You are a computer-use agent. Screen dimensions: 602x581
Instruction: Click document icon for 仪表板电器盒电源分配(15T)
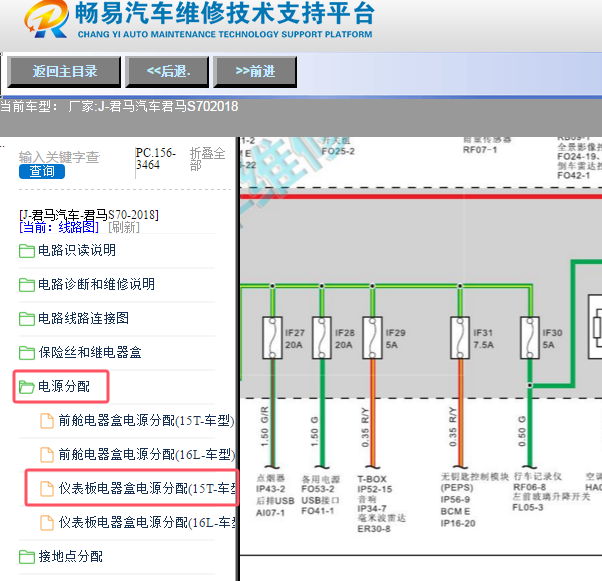point(47,489)
